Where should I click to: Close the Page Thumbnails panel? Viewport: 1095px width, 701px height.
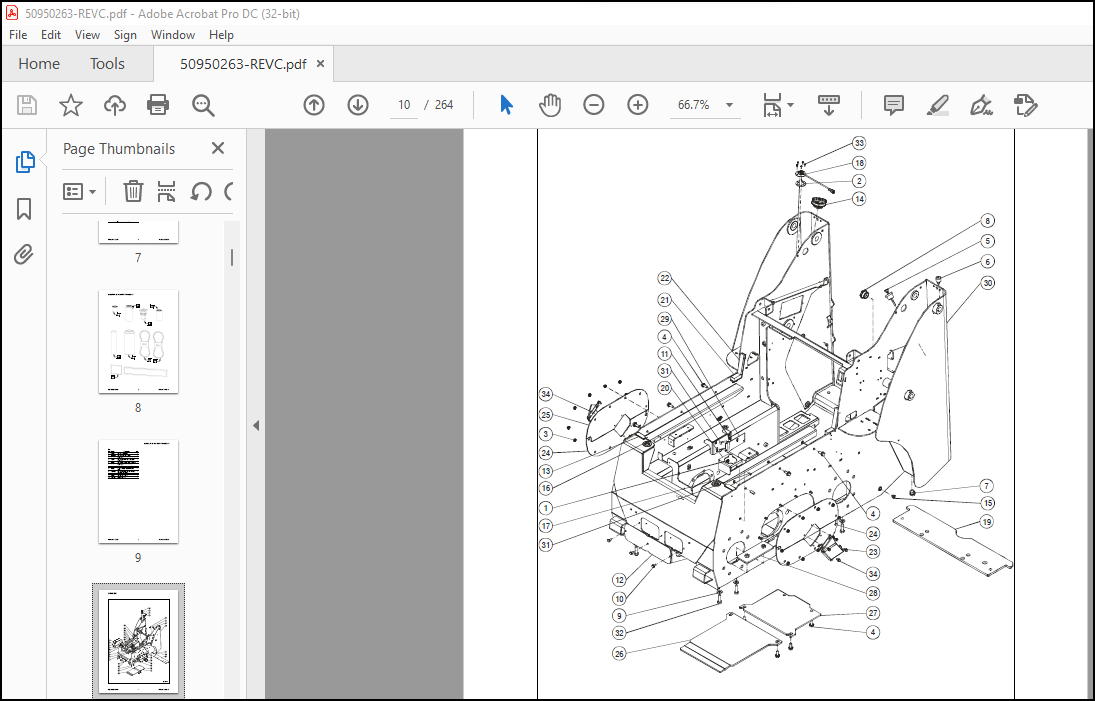tap(218, 148)
